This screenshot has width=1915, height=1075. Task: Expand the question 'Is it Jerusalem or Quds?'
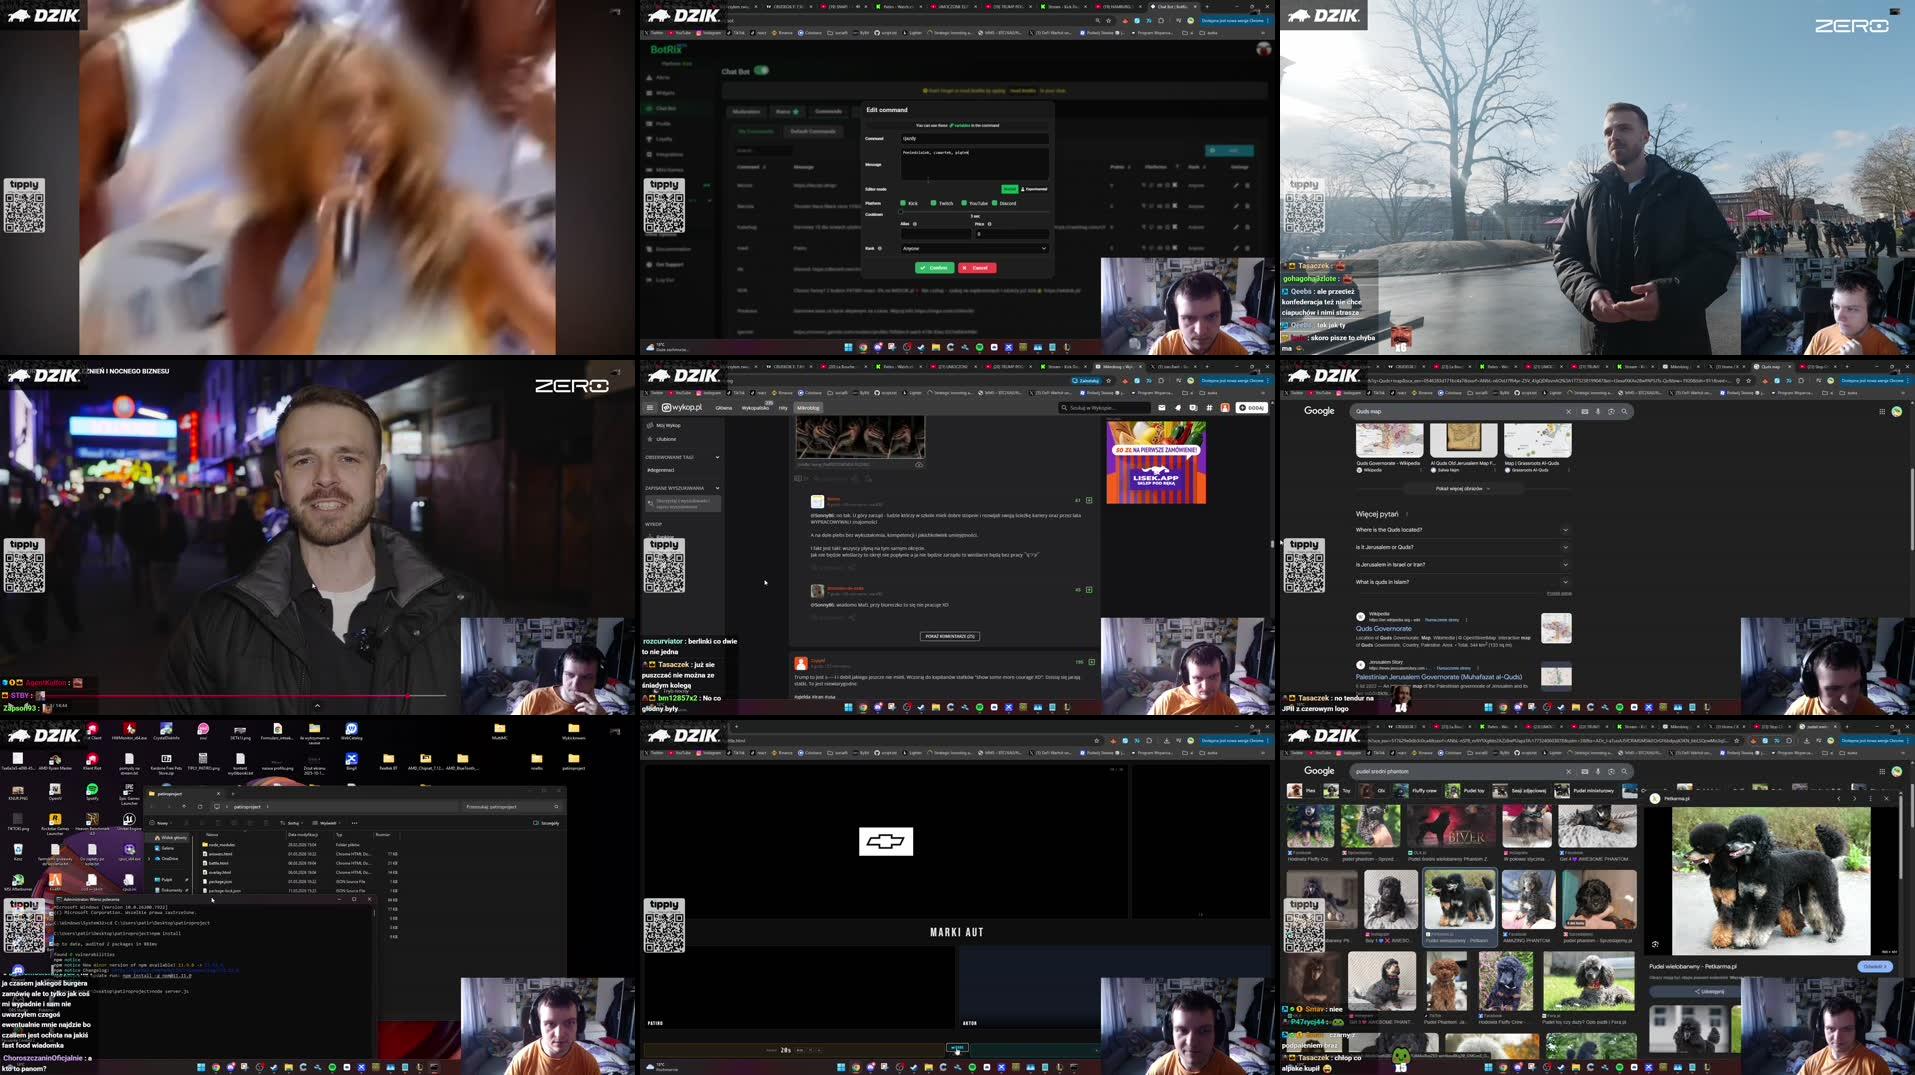1566,547
